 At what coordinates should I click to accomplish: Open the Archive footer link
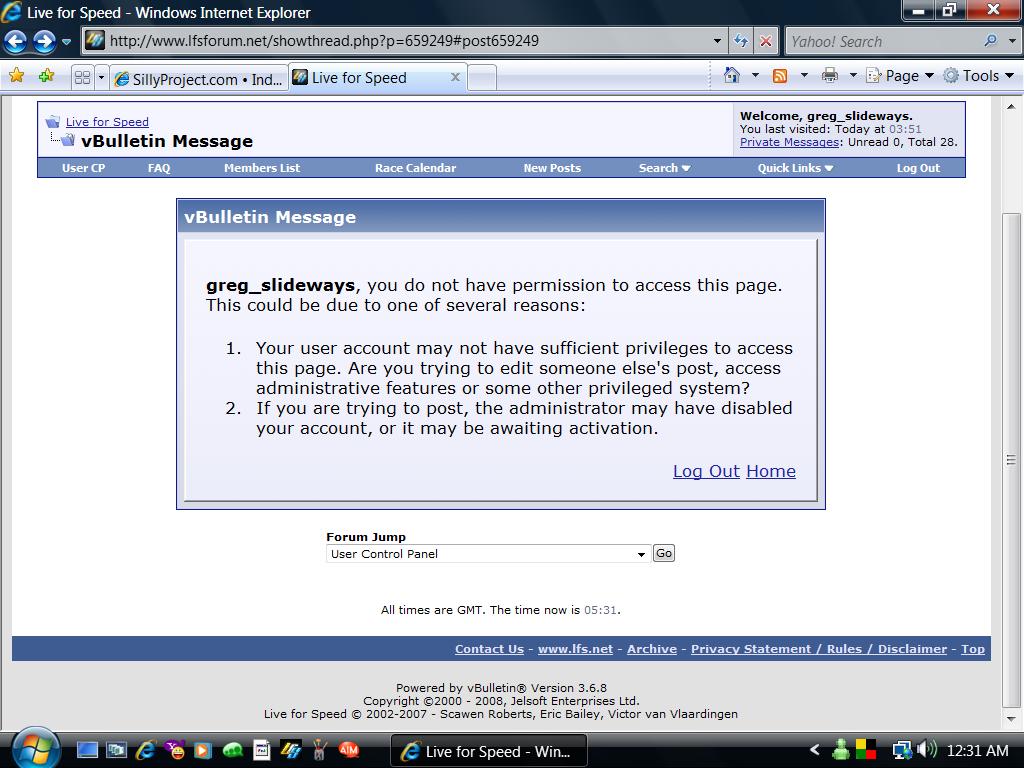(x=652, y=648)
